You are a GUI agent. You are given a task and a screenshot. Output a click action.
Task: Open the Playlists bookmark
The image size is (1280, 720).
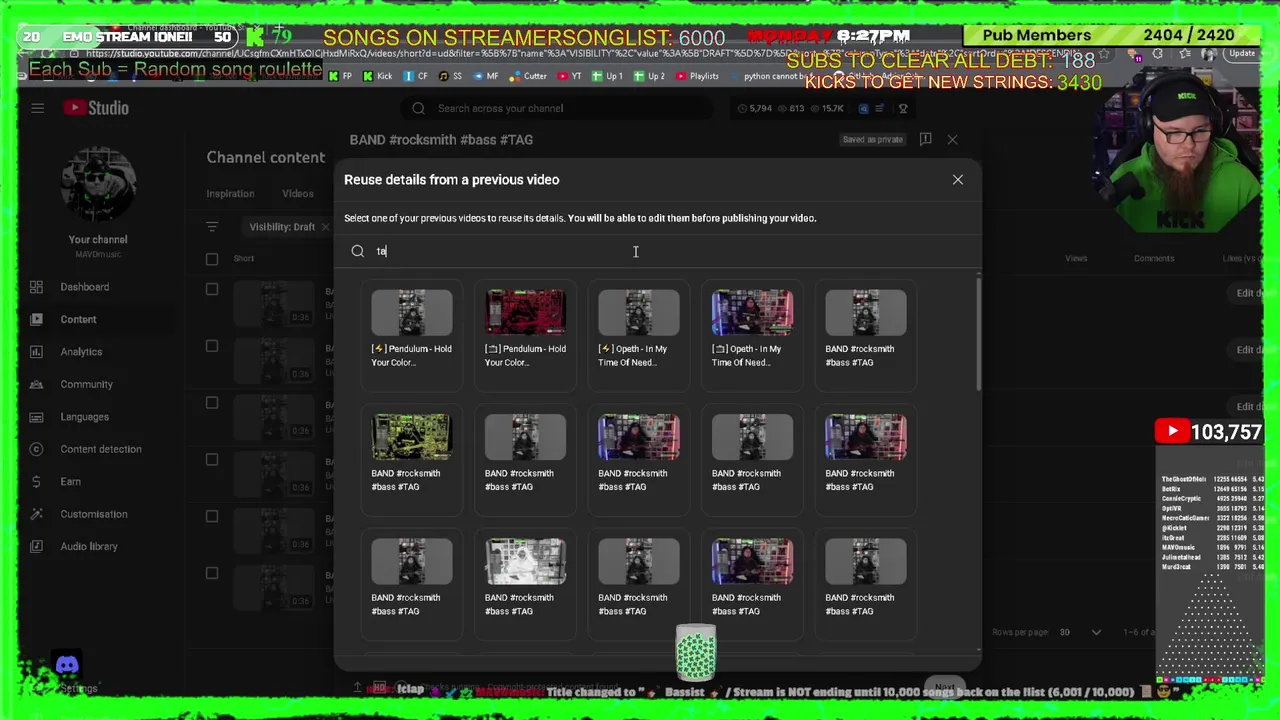tap(697, 76)
